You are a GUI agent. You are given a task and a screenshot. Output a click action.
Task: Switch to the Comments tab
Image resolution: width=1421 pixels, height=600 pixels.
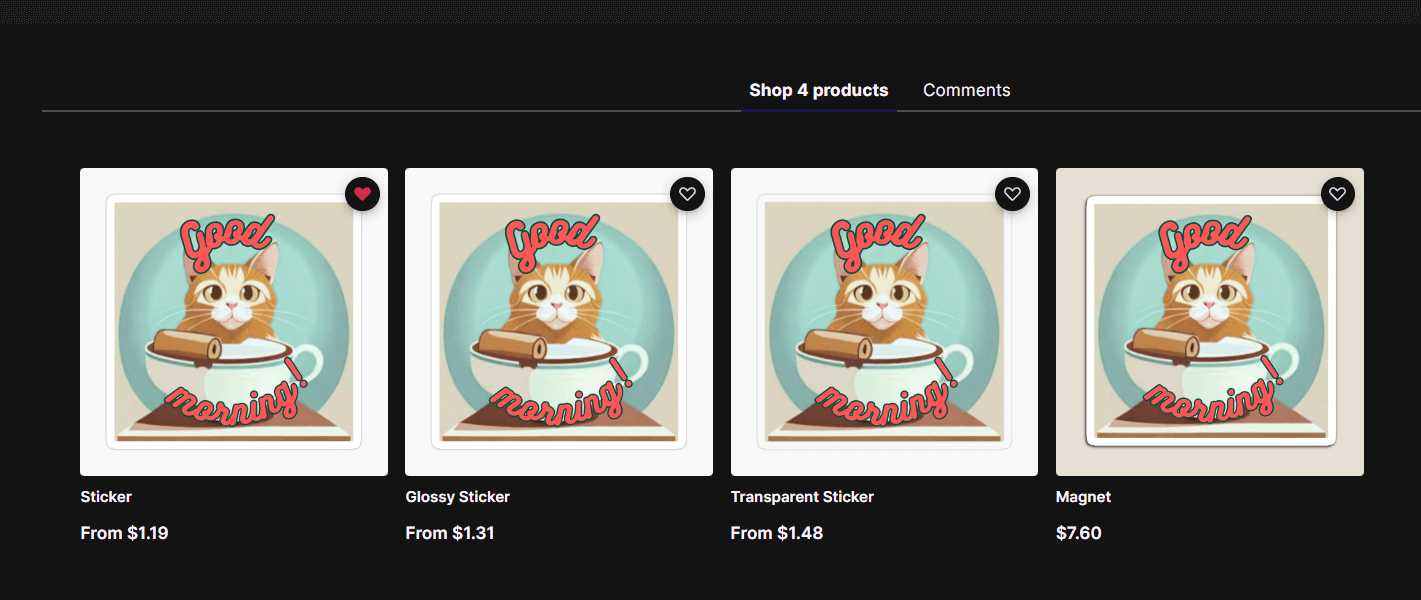point(966,90)
